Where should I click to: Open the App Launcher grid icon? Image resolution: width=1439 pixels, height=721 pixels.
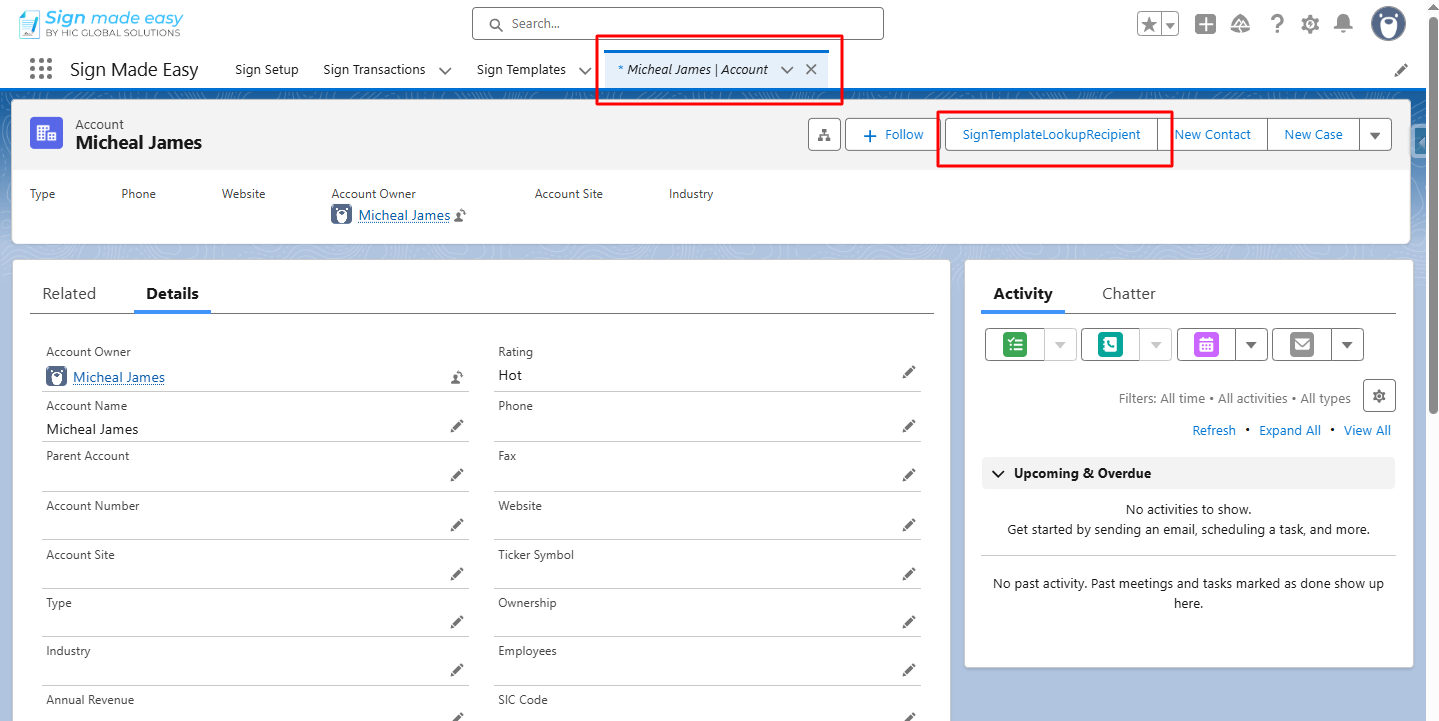(41, 69)
